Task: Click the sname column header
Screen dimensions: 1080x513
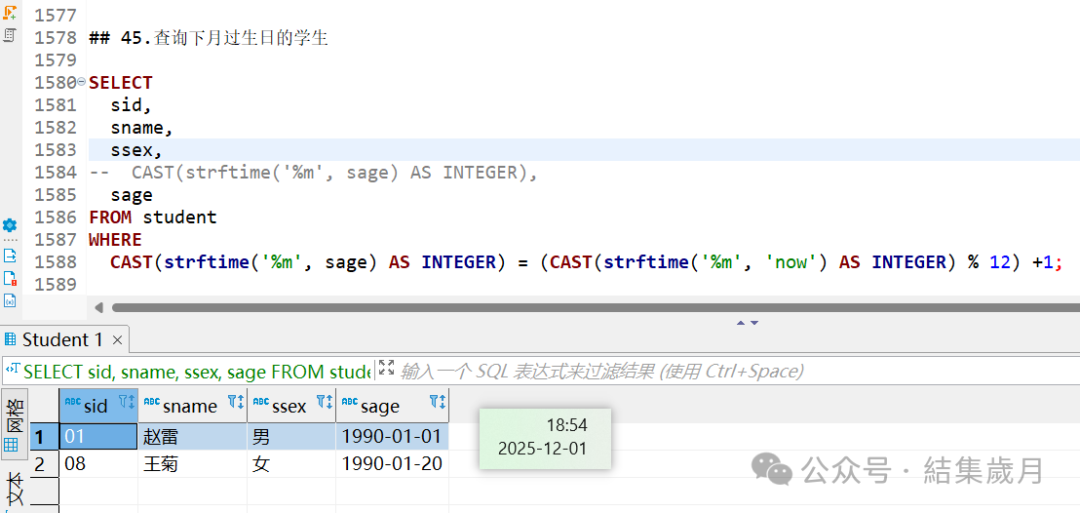Action: [x=193, y=406]
